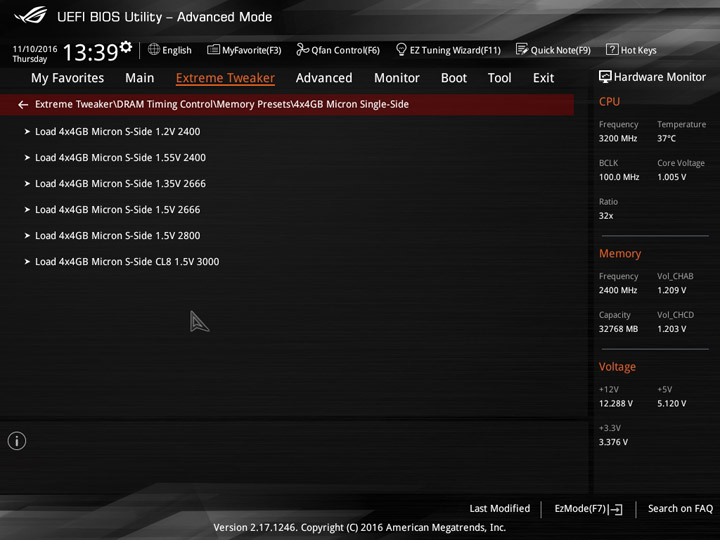Load 4x4GB Micron S-Side 1.35V 2666
Viewport: 720px width, 540px height.
pyautogui.click(x=120, y=184)
